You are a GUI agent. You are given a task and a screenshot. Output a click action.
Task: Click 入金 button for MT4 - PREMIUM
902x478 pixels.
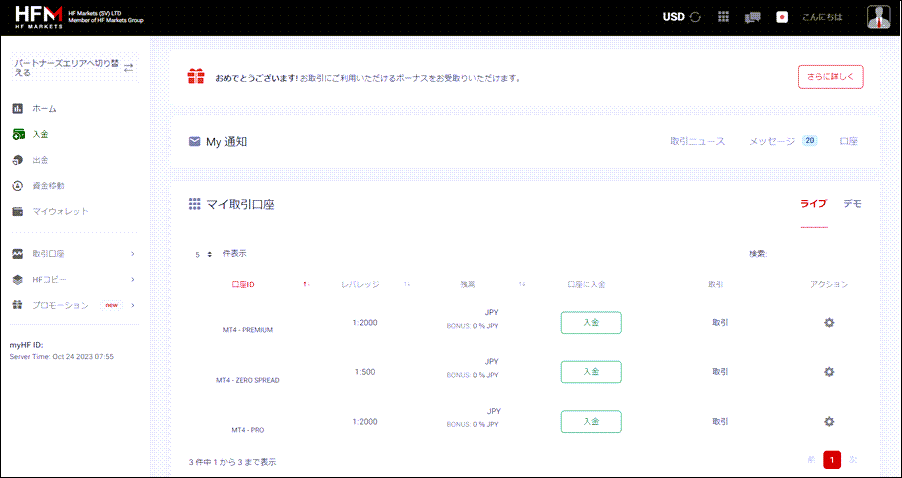(590, 322)
